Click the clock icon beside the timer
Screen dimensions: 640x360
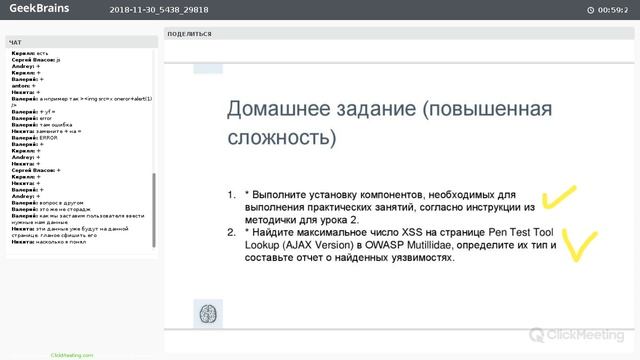click(590, 10)
